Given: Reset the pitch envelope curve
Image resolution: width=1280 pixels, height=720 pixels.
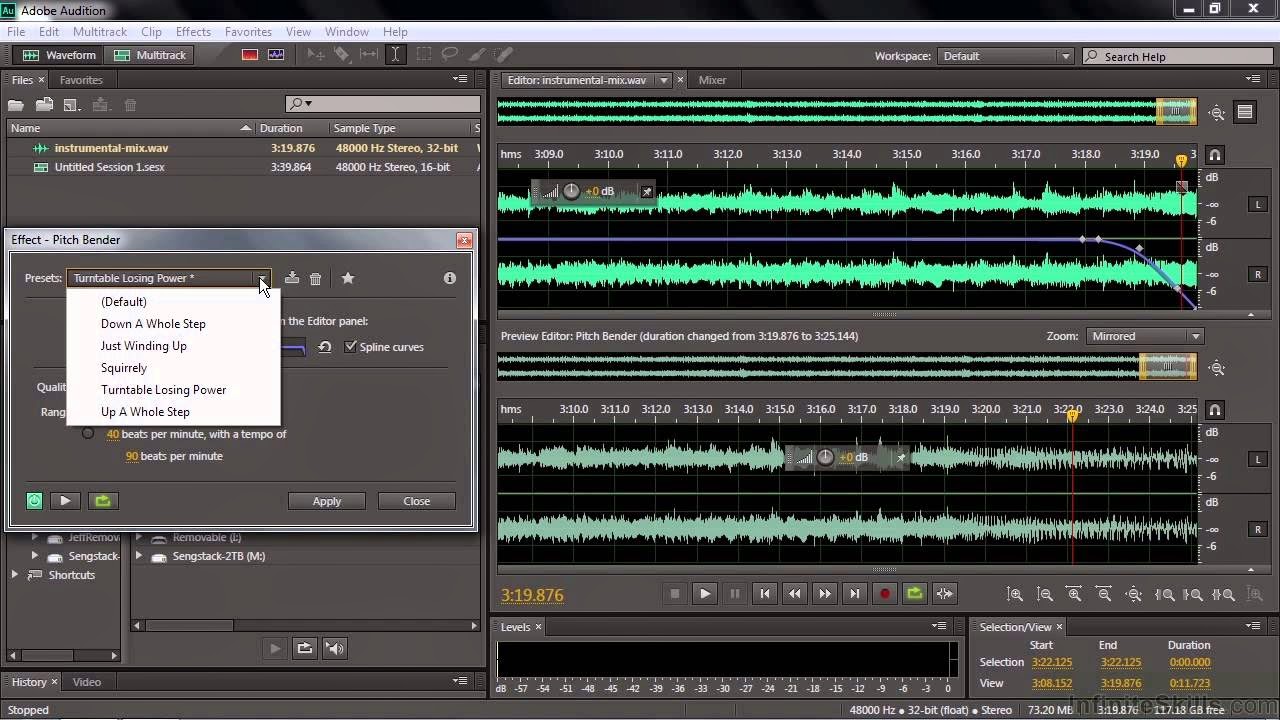Looking at the screenshot, I should pos(325,347).
